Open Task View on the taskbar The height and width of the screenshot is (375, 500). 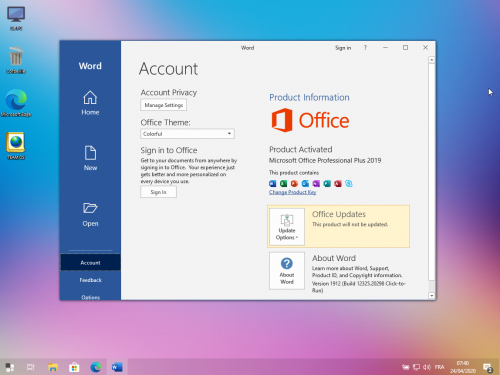click(31, 367)
